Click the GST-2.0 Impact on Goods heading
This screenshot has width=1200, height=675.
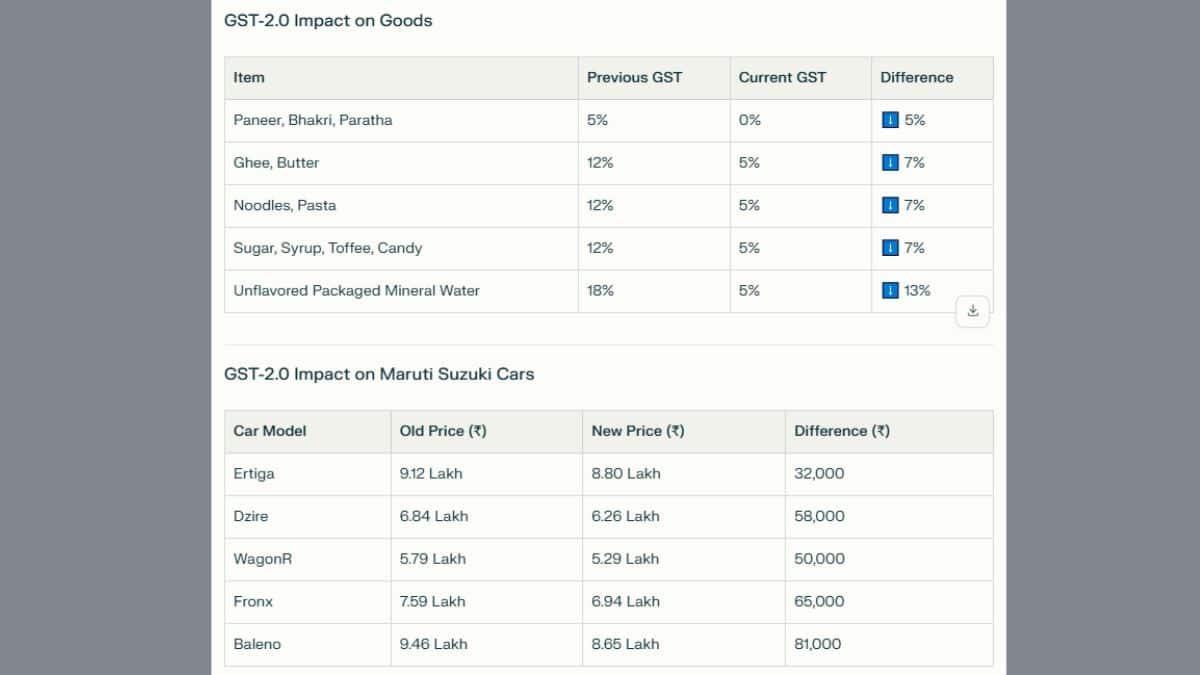point(328,21)
